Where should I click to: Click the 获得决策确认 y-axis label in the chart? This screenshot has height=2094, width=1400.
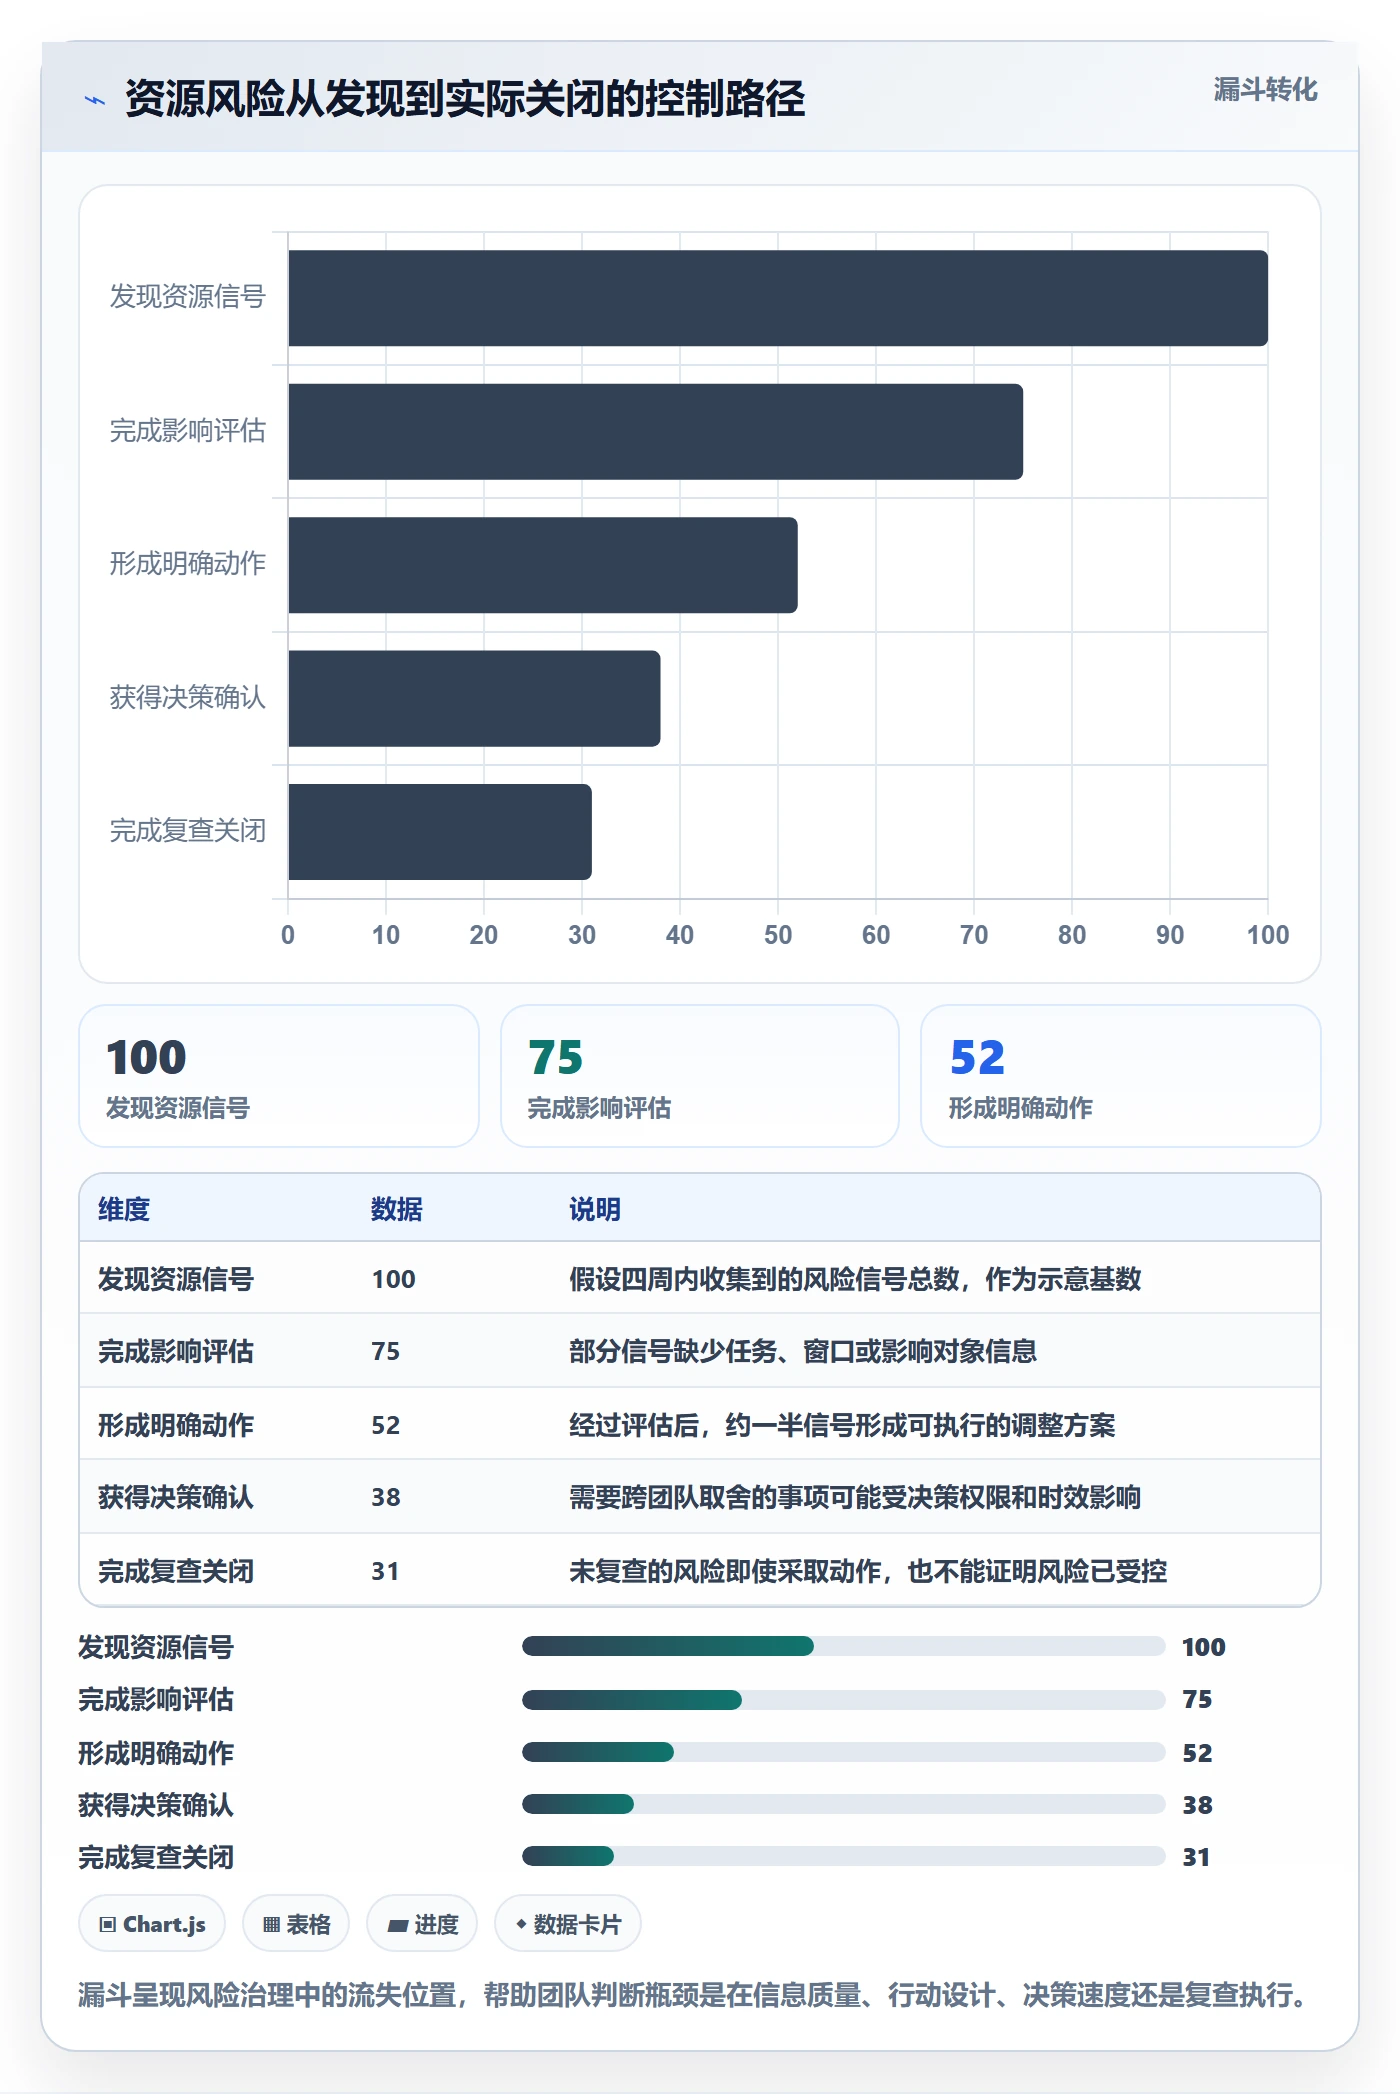pos(188,697)
